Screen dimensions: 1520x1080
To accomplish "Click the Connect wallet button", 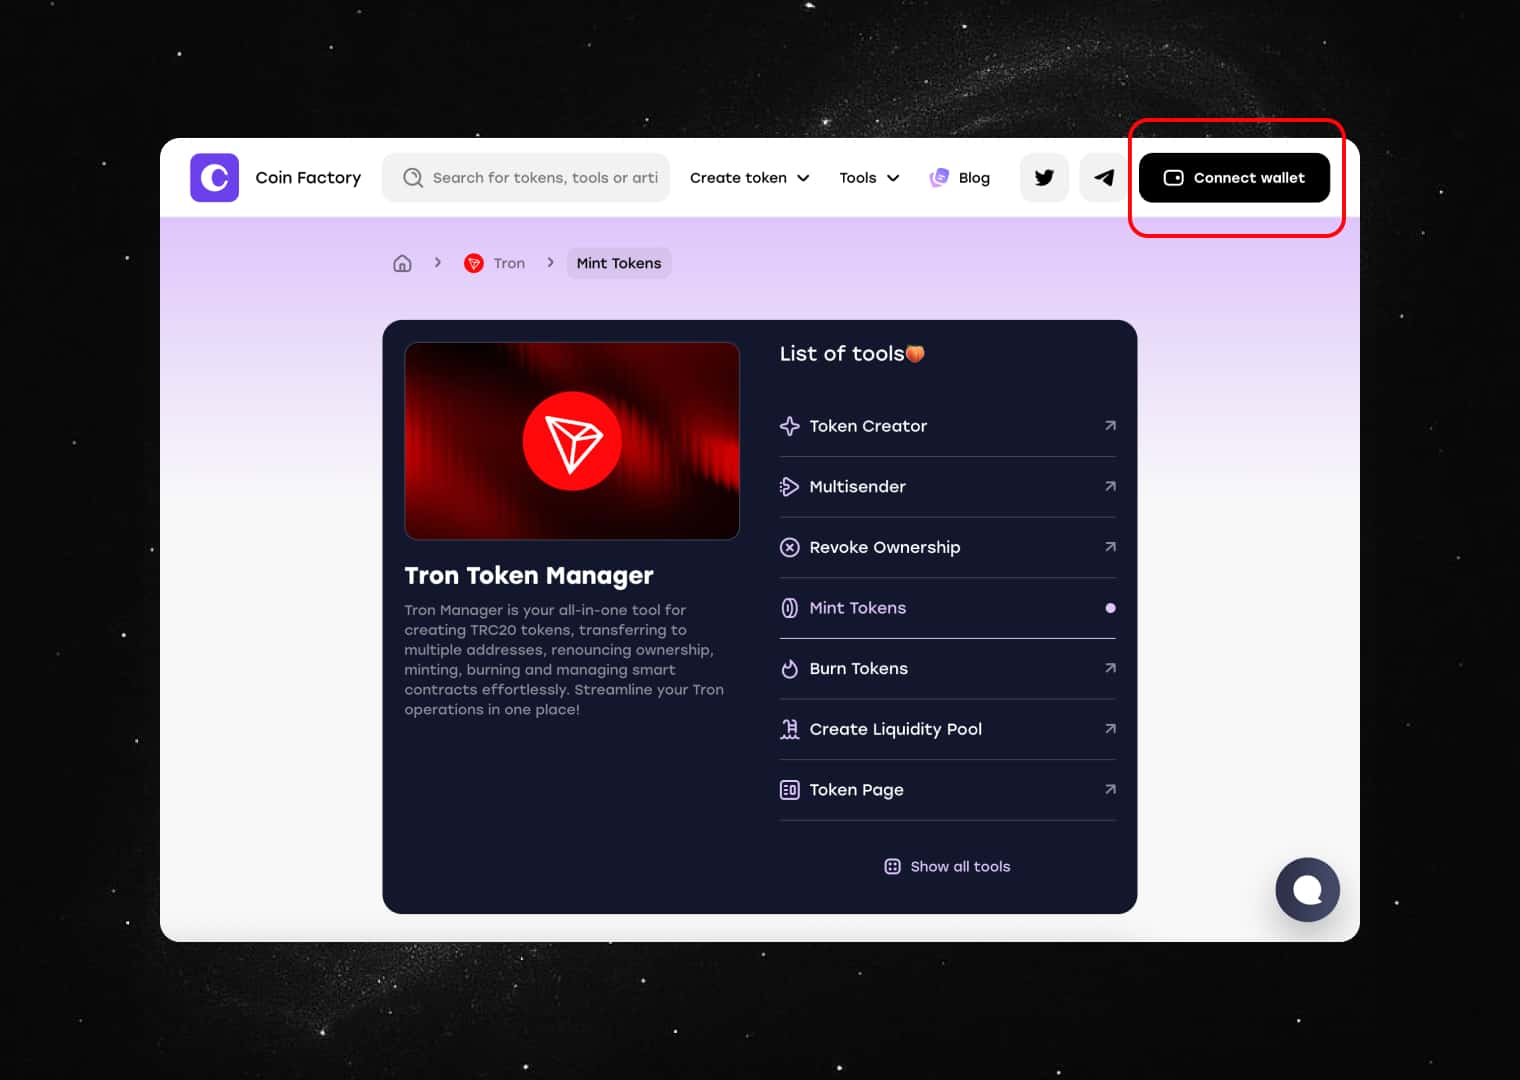I will tap(1234, 178).
